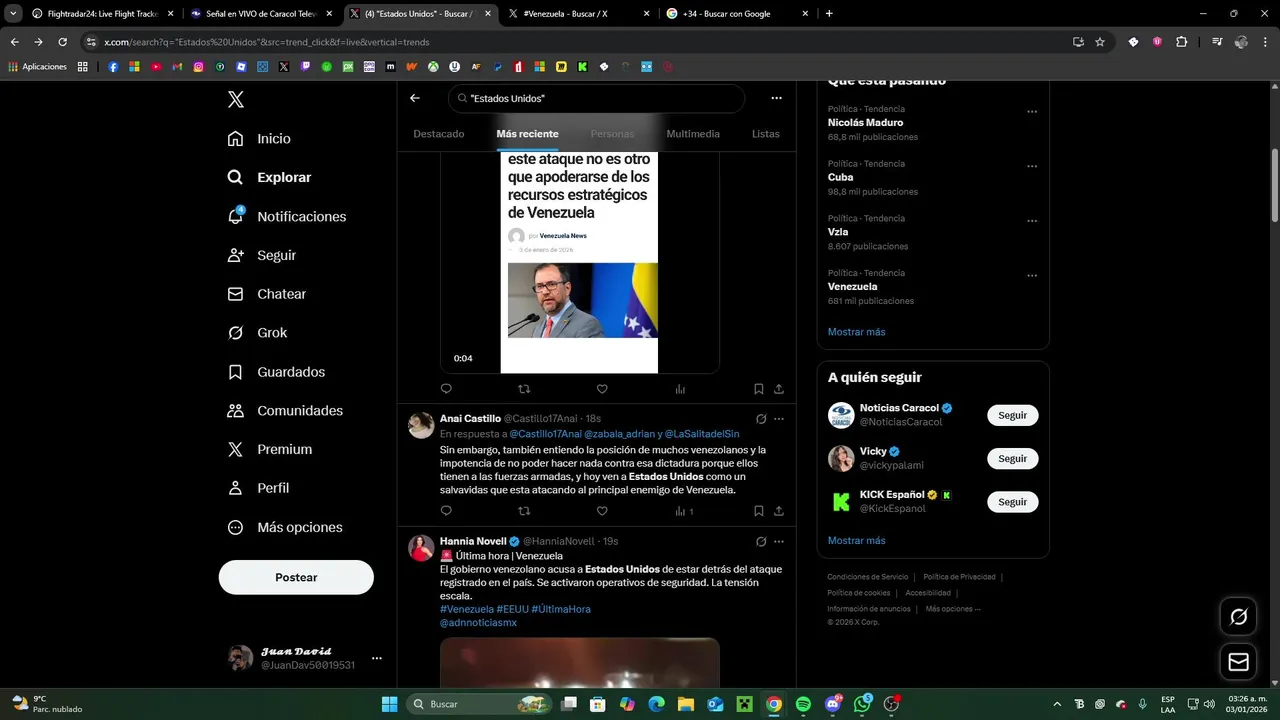The height and width of the screenshot is (720, 1280).
Task: Open the floating messages envelope button
Action: 1238,662
